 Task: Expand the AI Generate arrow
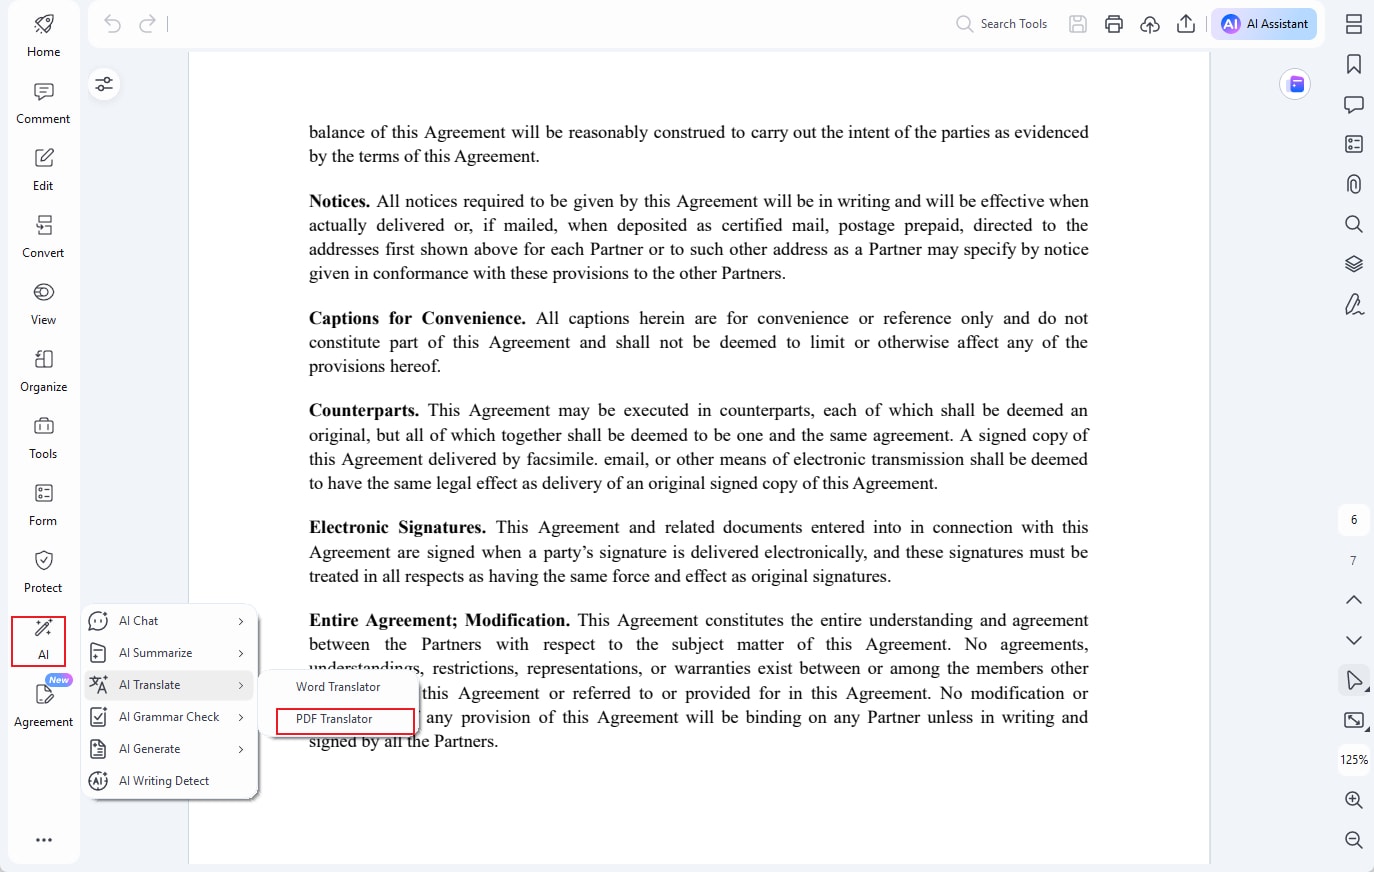point(241,749)
